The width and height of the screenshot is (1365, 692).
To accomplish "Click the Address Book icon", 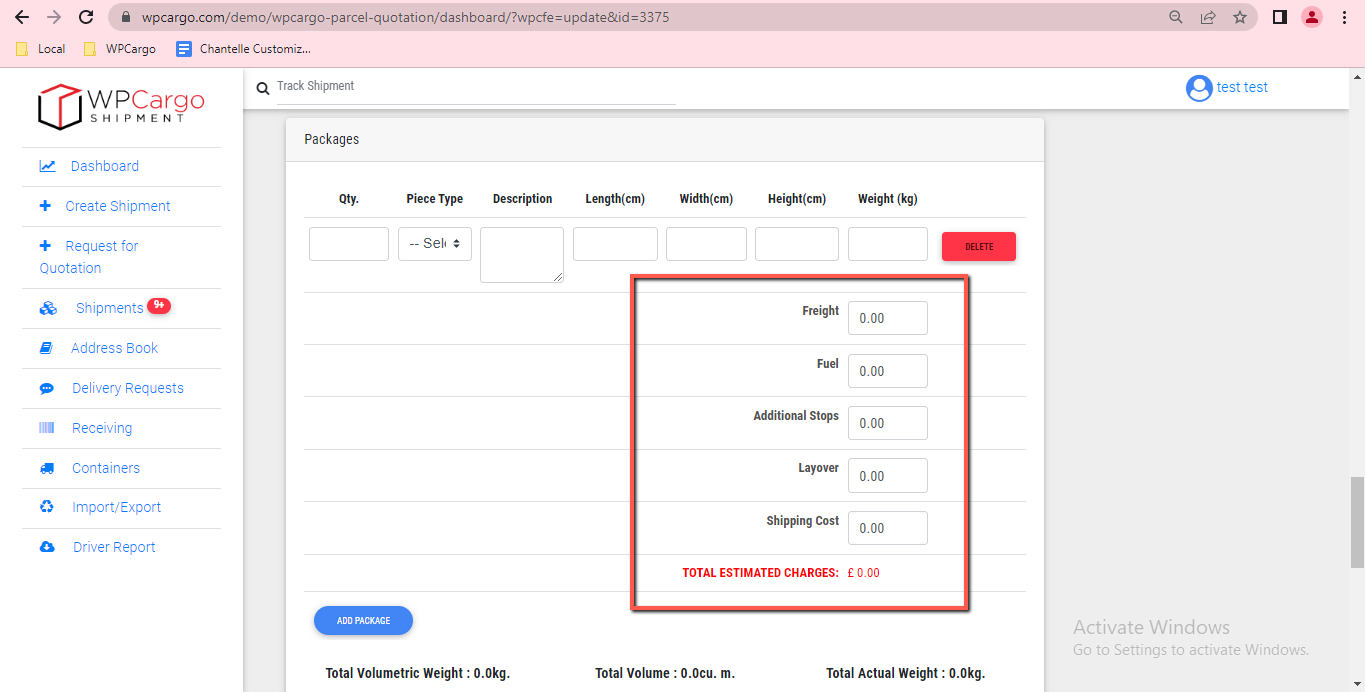I will coord(46,348).
